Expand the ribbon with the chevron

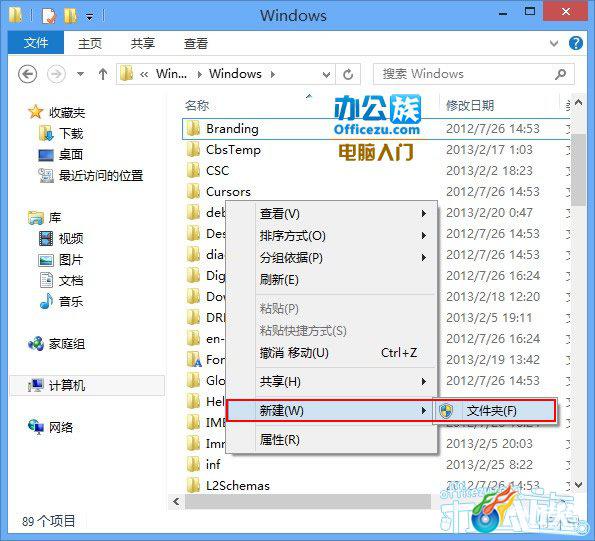click(x=554, y=44)
